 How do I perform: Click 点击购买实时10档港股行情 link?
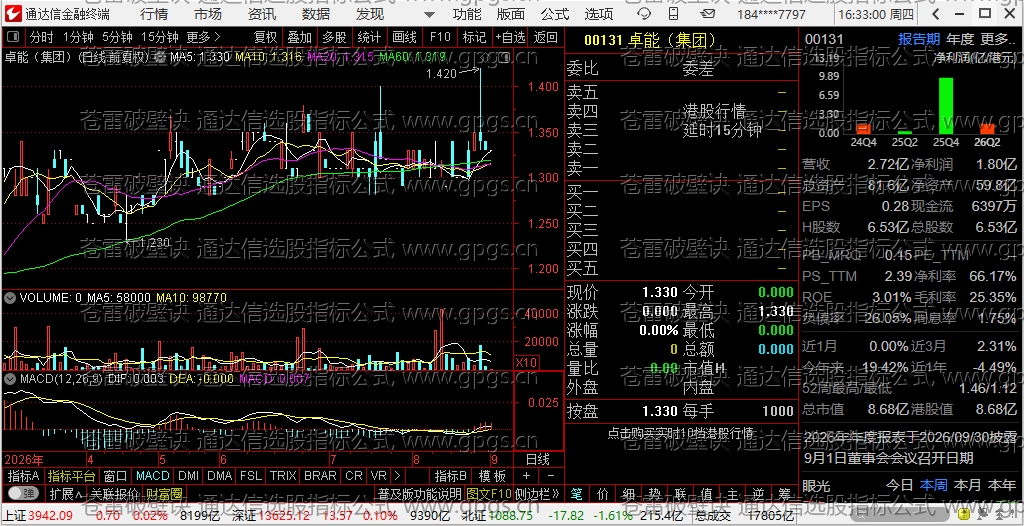tap(680, 433)
